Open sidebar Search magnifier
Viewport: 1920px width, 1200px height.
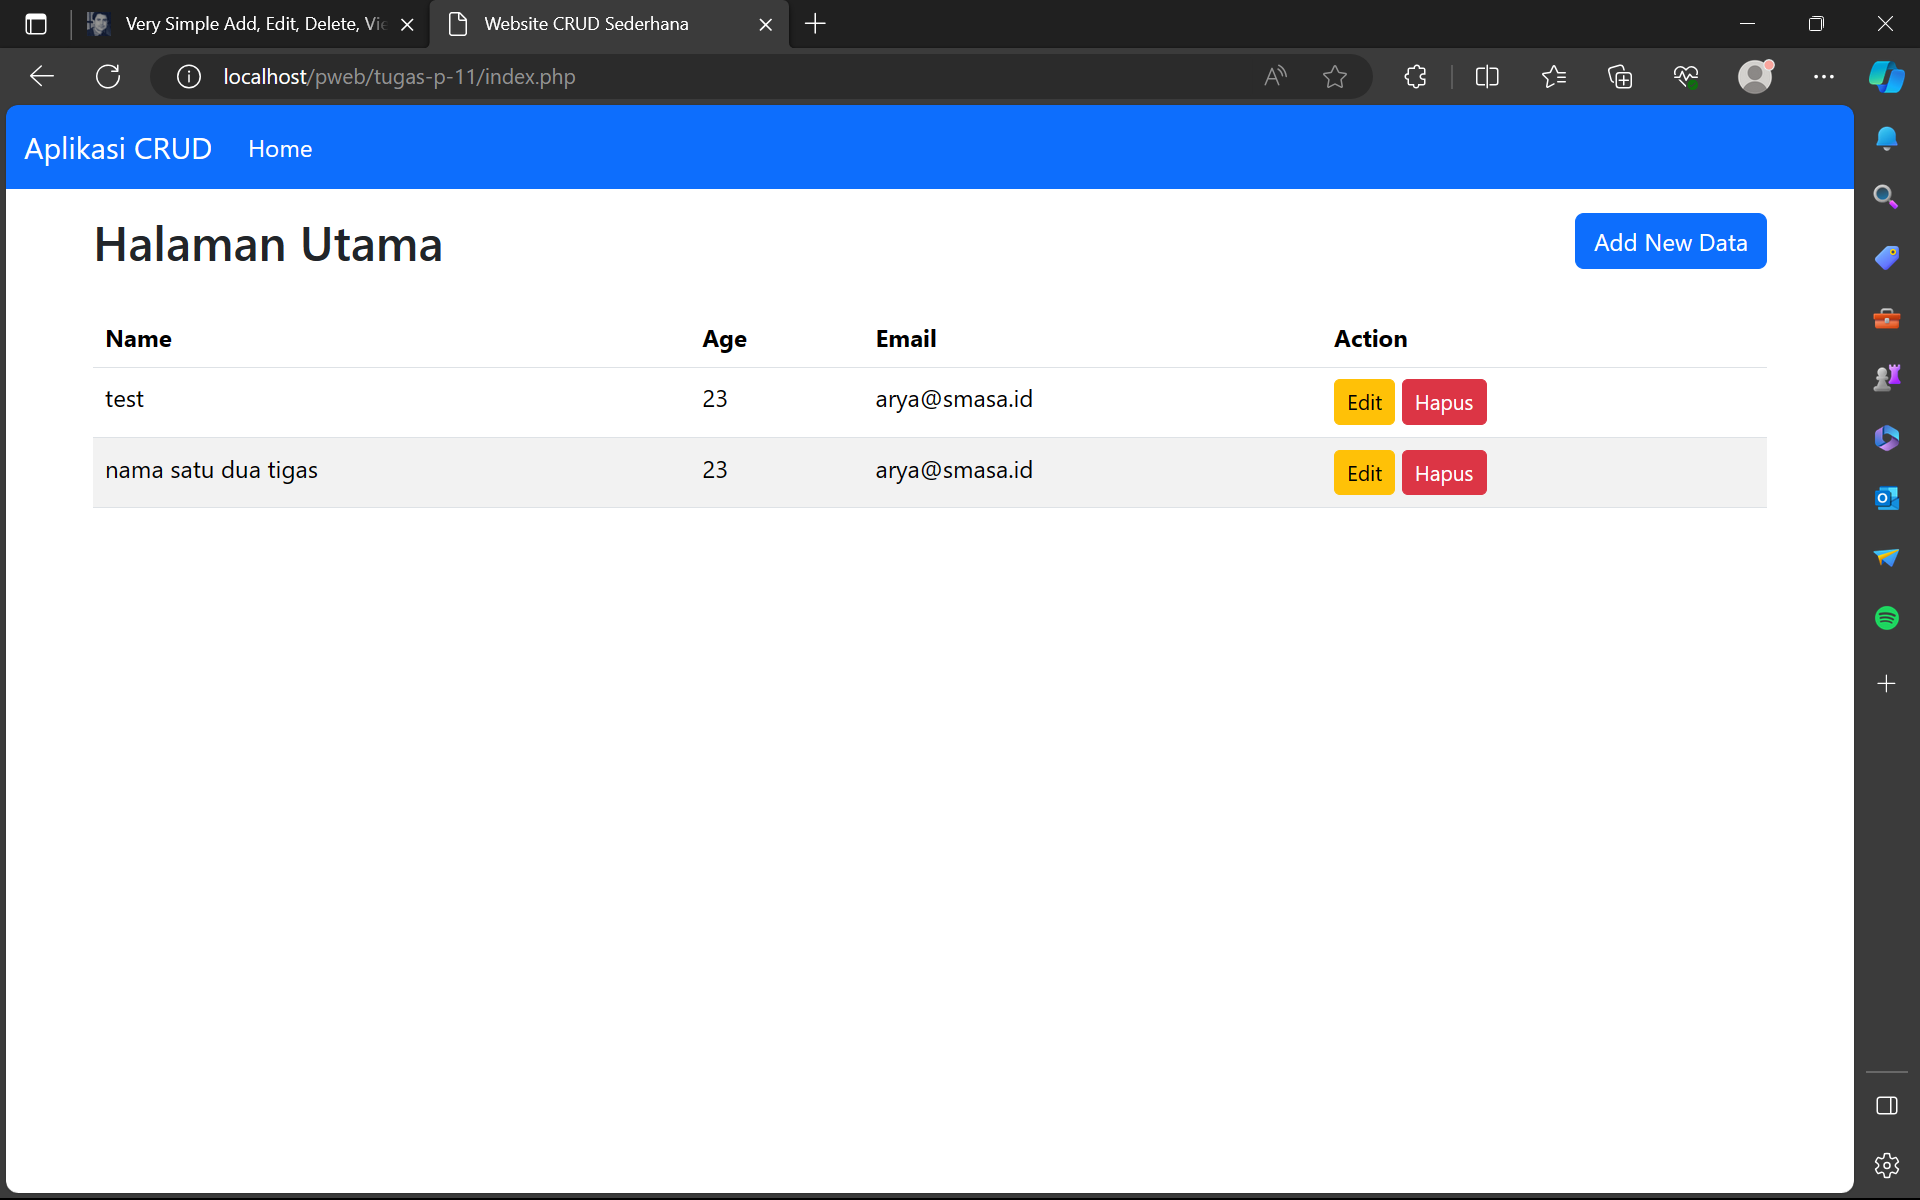coord(1886,197)
